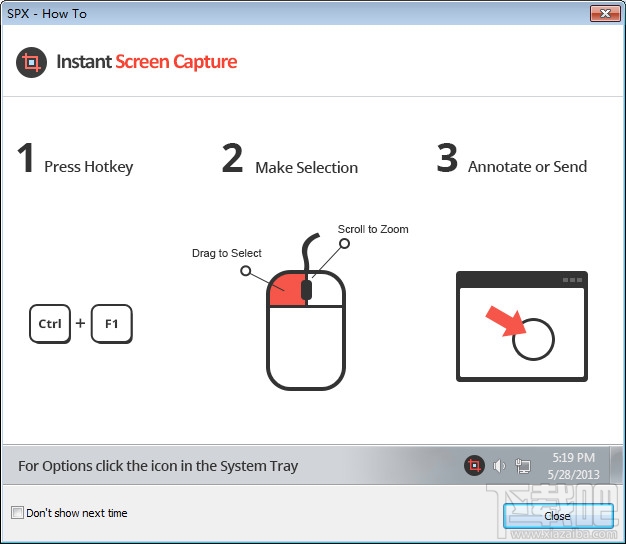Viewport: 626px width, 544px height.
Task: Click the "Scroll to Zoom" label
Action: pos(373,229)
